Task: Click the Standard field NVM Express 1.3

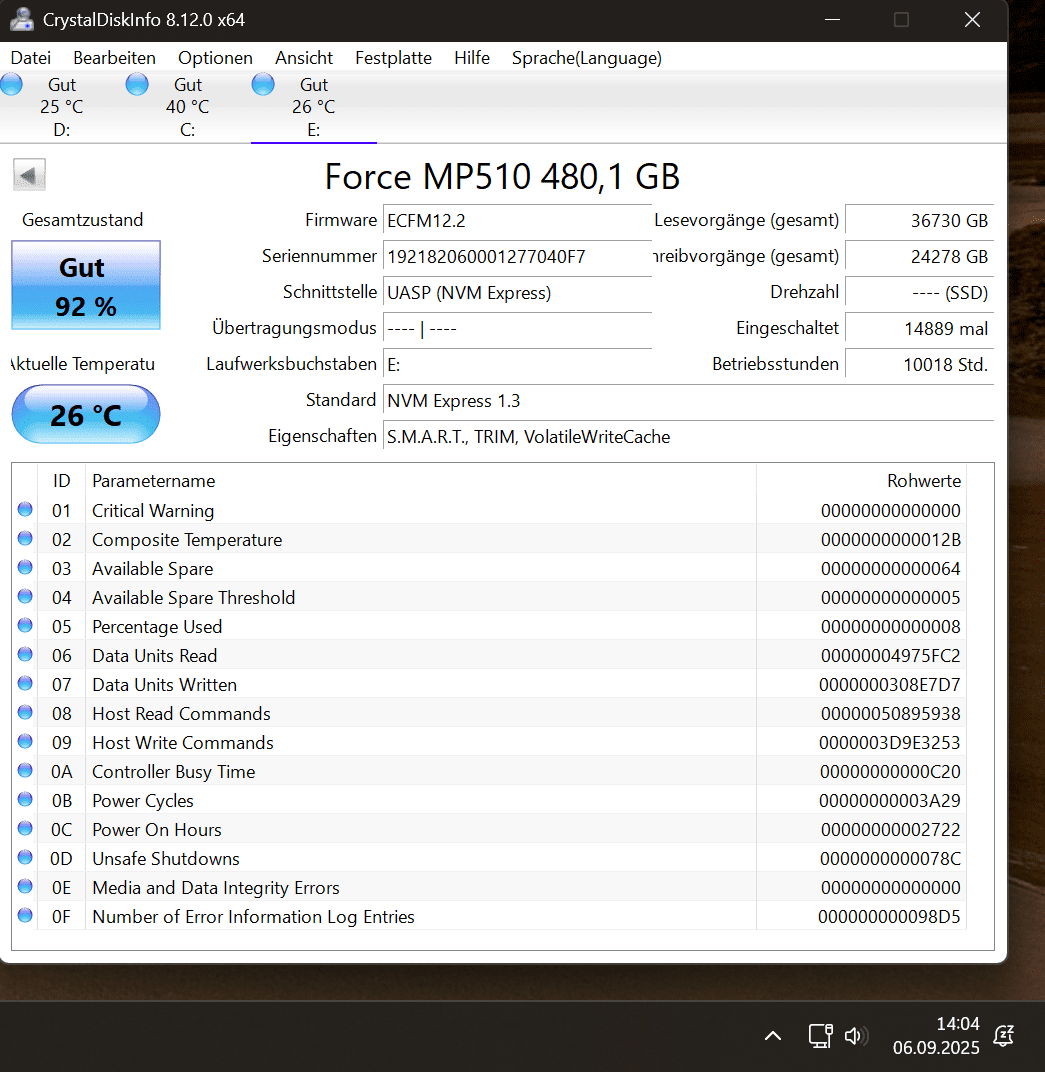Action: [x=688, y=401]
